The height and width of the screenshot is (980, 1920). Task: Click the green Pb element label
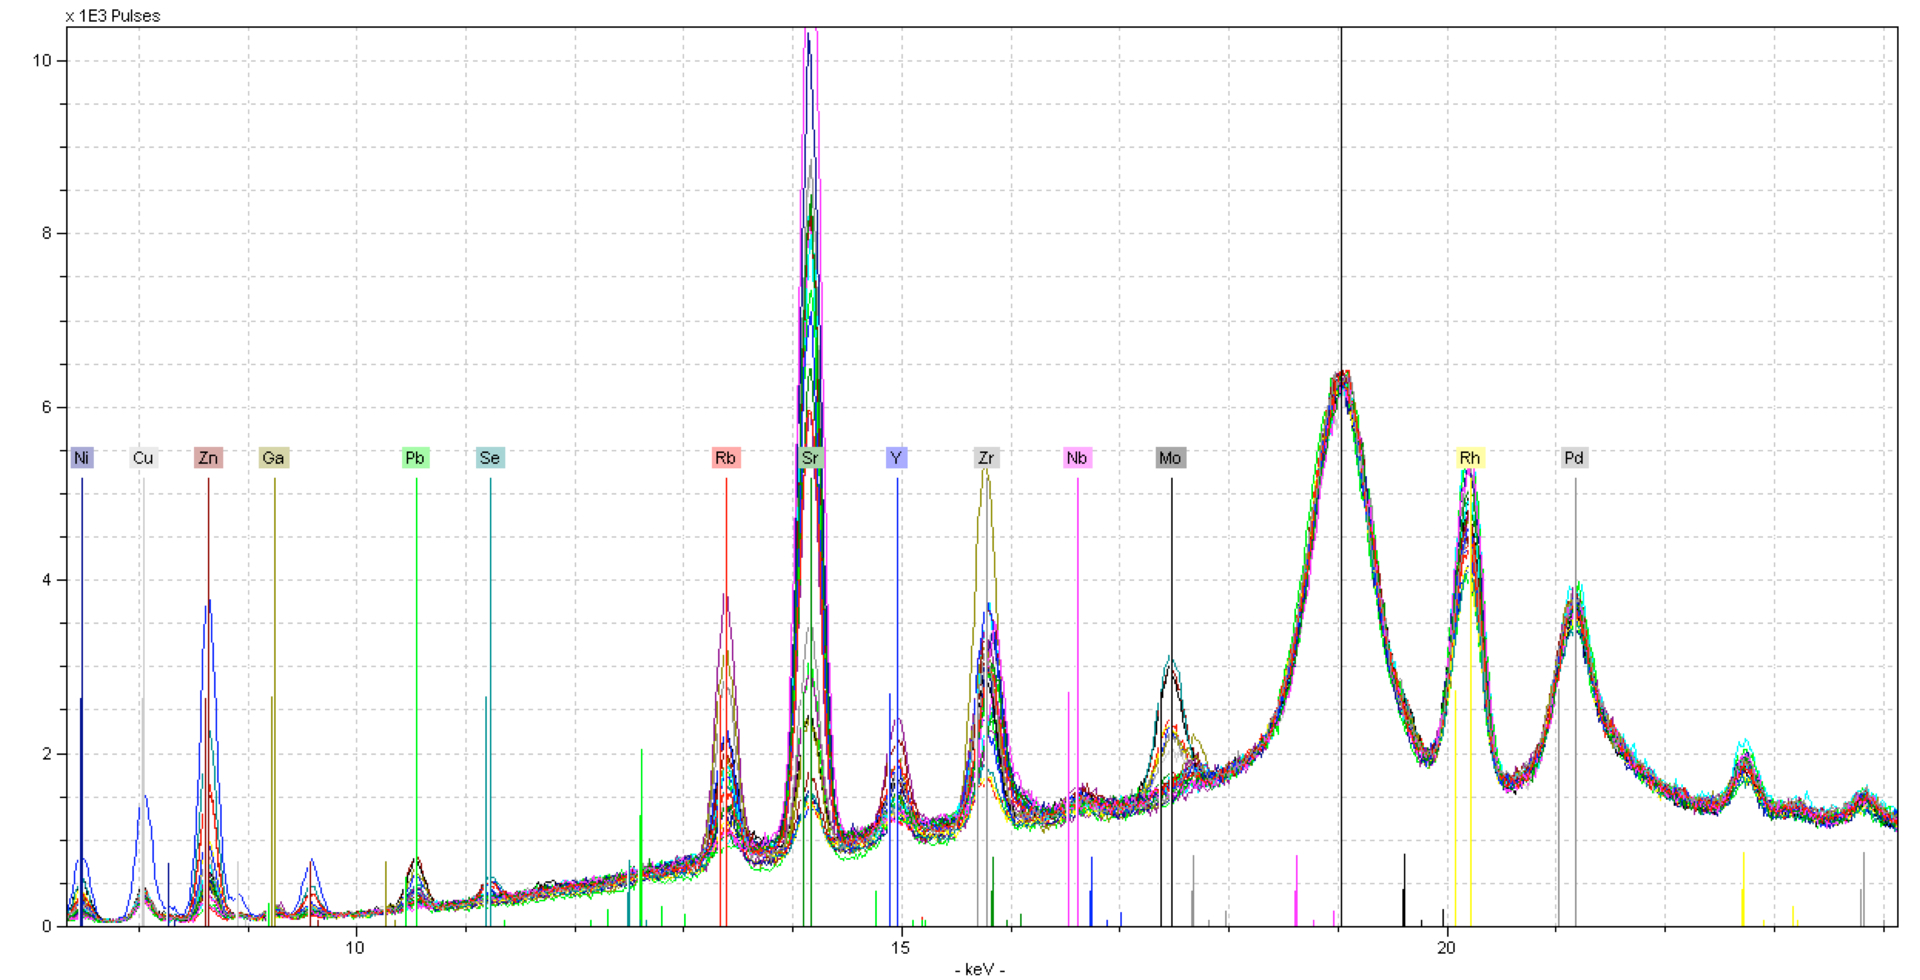point(415,458)
